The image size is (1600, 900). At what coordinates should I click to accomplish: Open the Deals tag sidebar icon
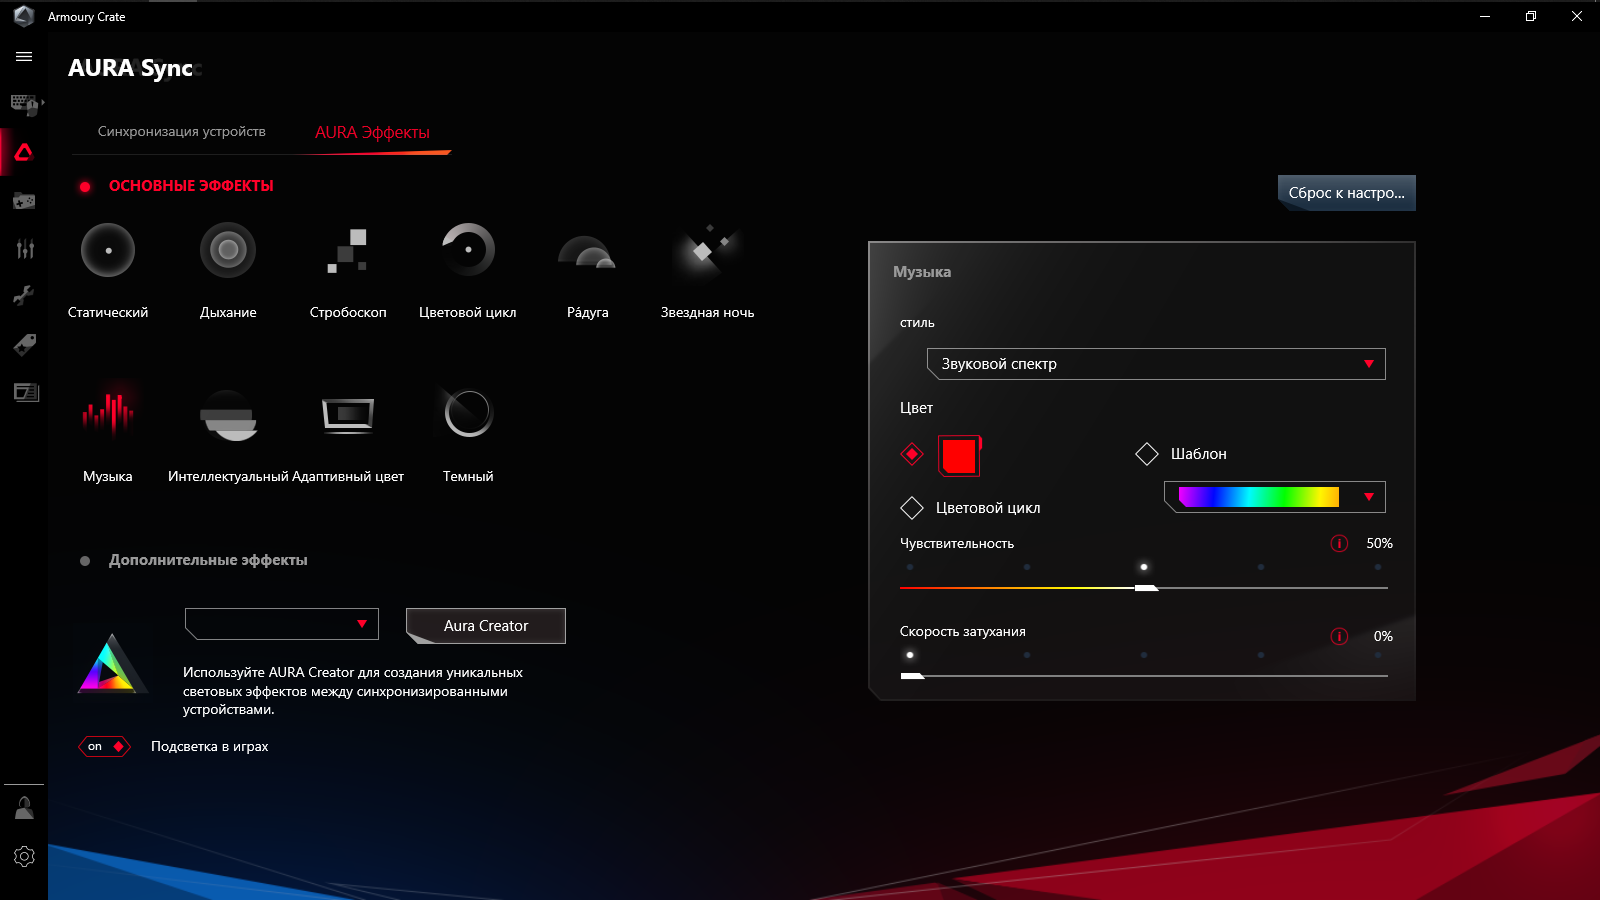[x=24, y=344]
